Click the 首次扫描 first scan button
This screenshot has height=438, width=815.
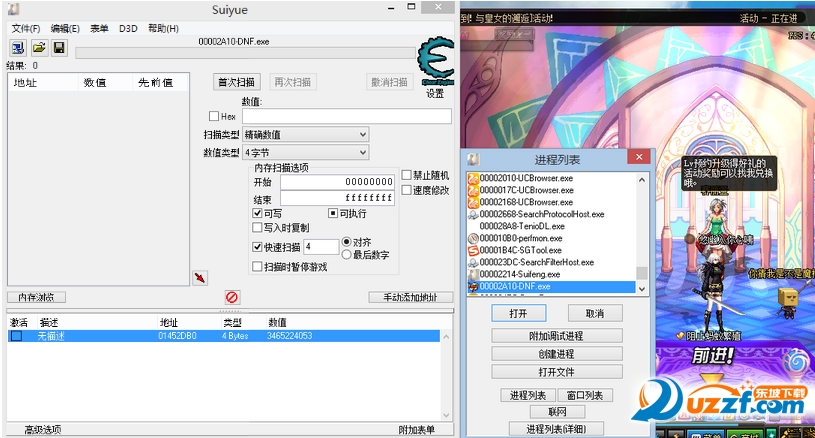click(236, 82)
